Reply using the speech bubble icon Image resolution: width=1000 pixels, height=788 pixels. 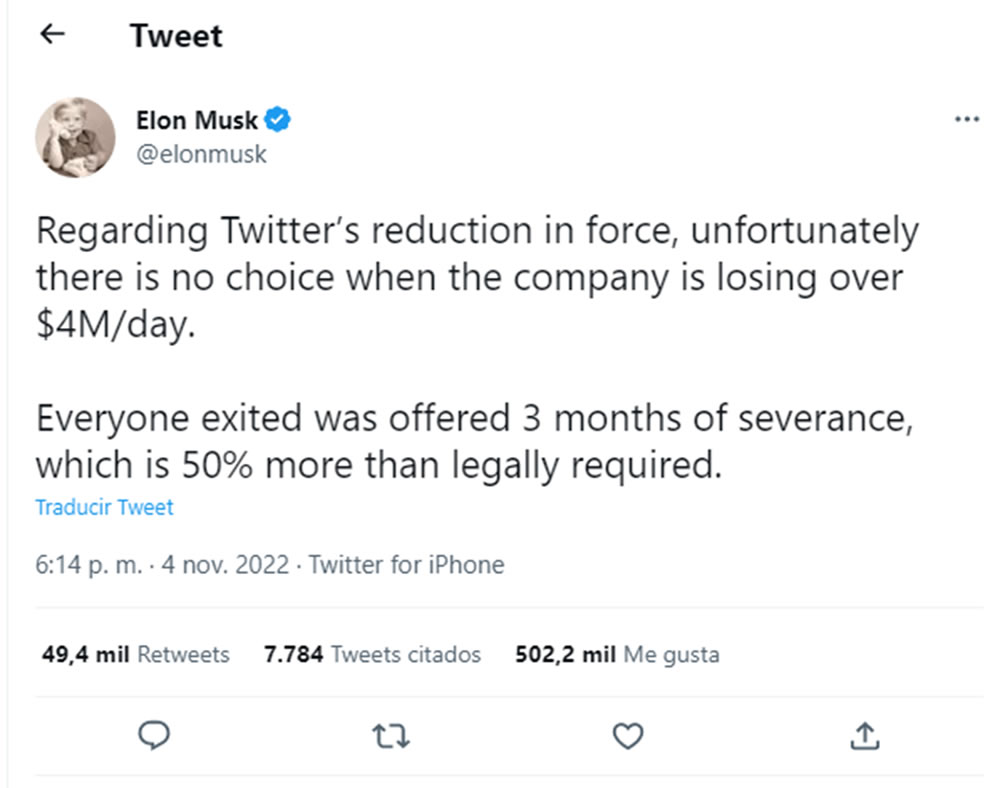click(154, 735)
